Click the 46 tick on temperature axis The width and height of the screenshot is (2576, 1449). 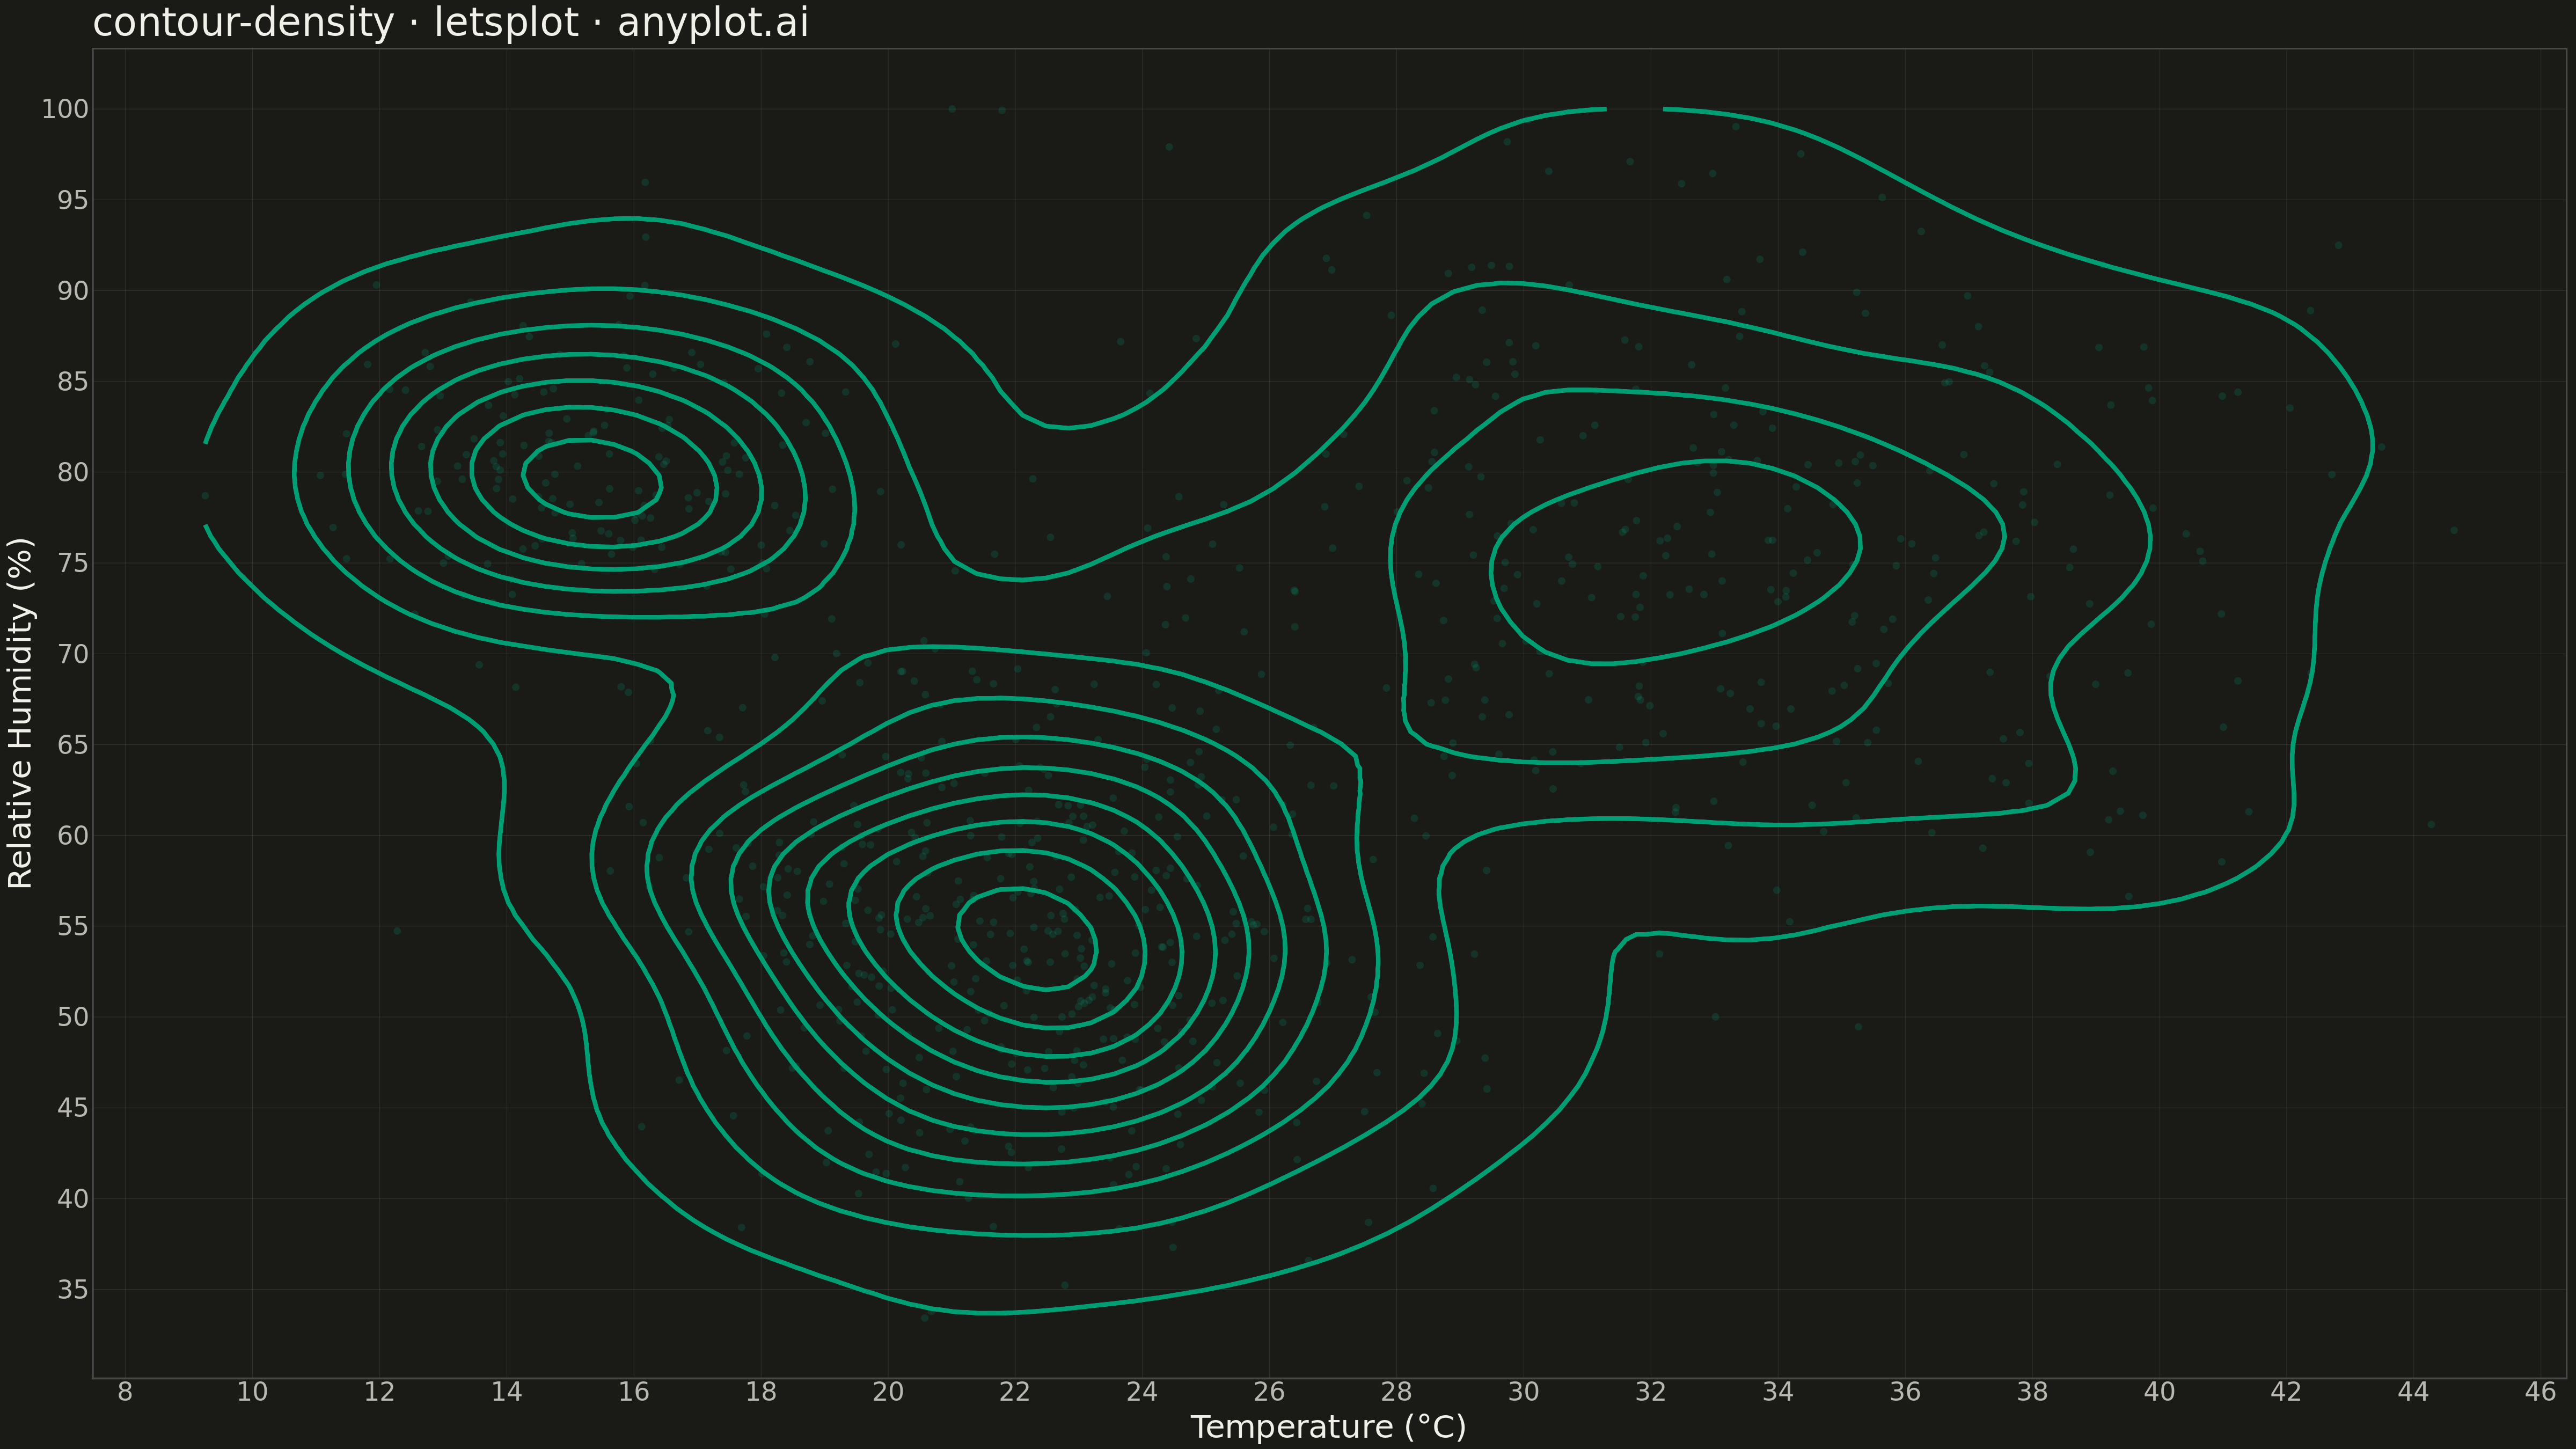coord(2540,1392)
